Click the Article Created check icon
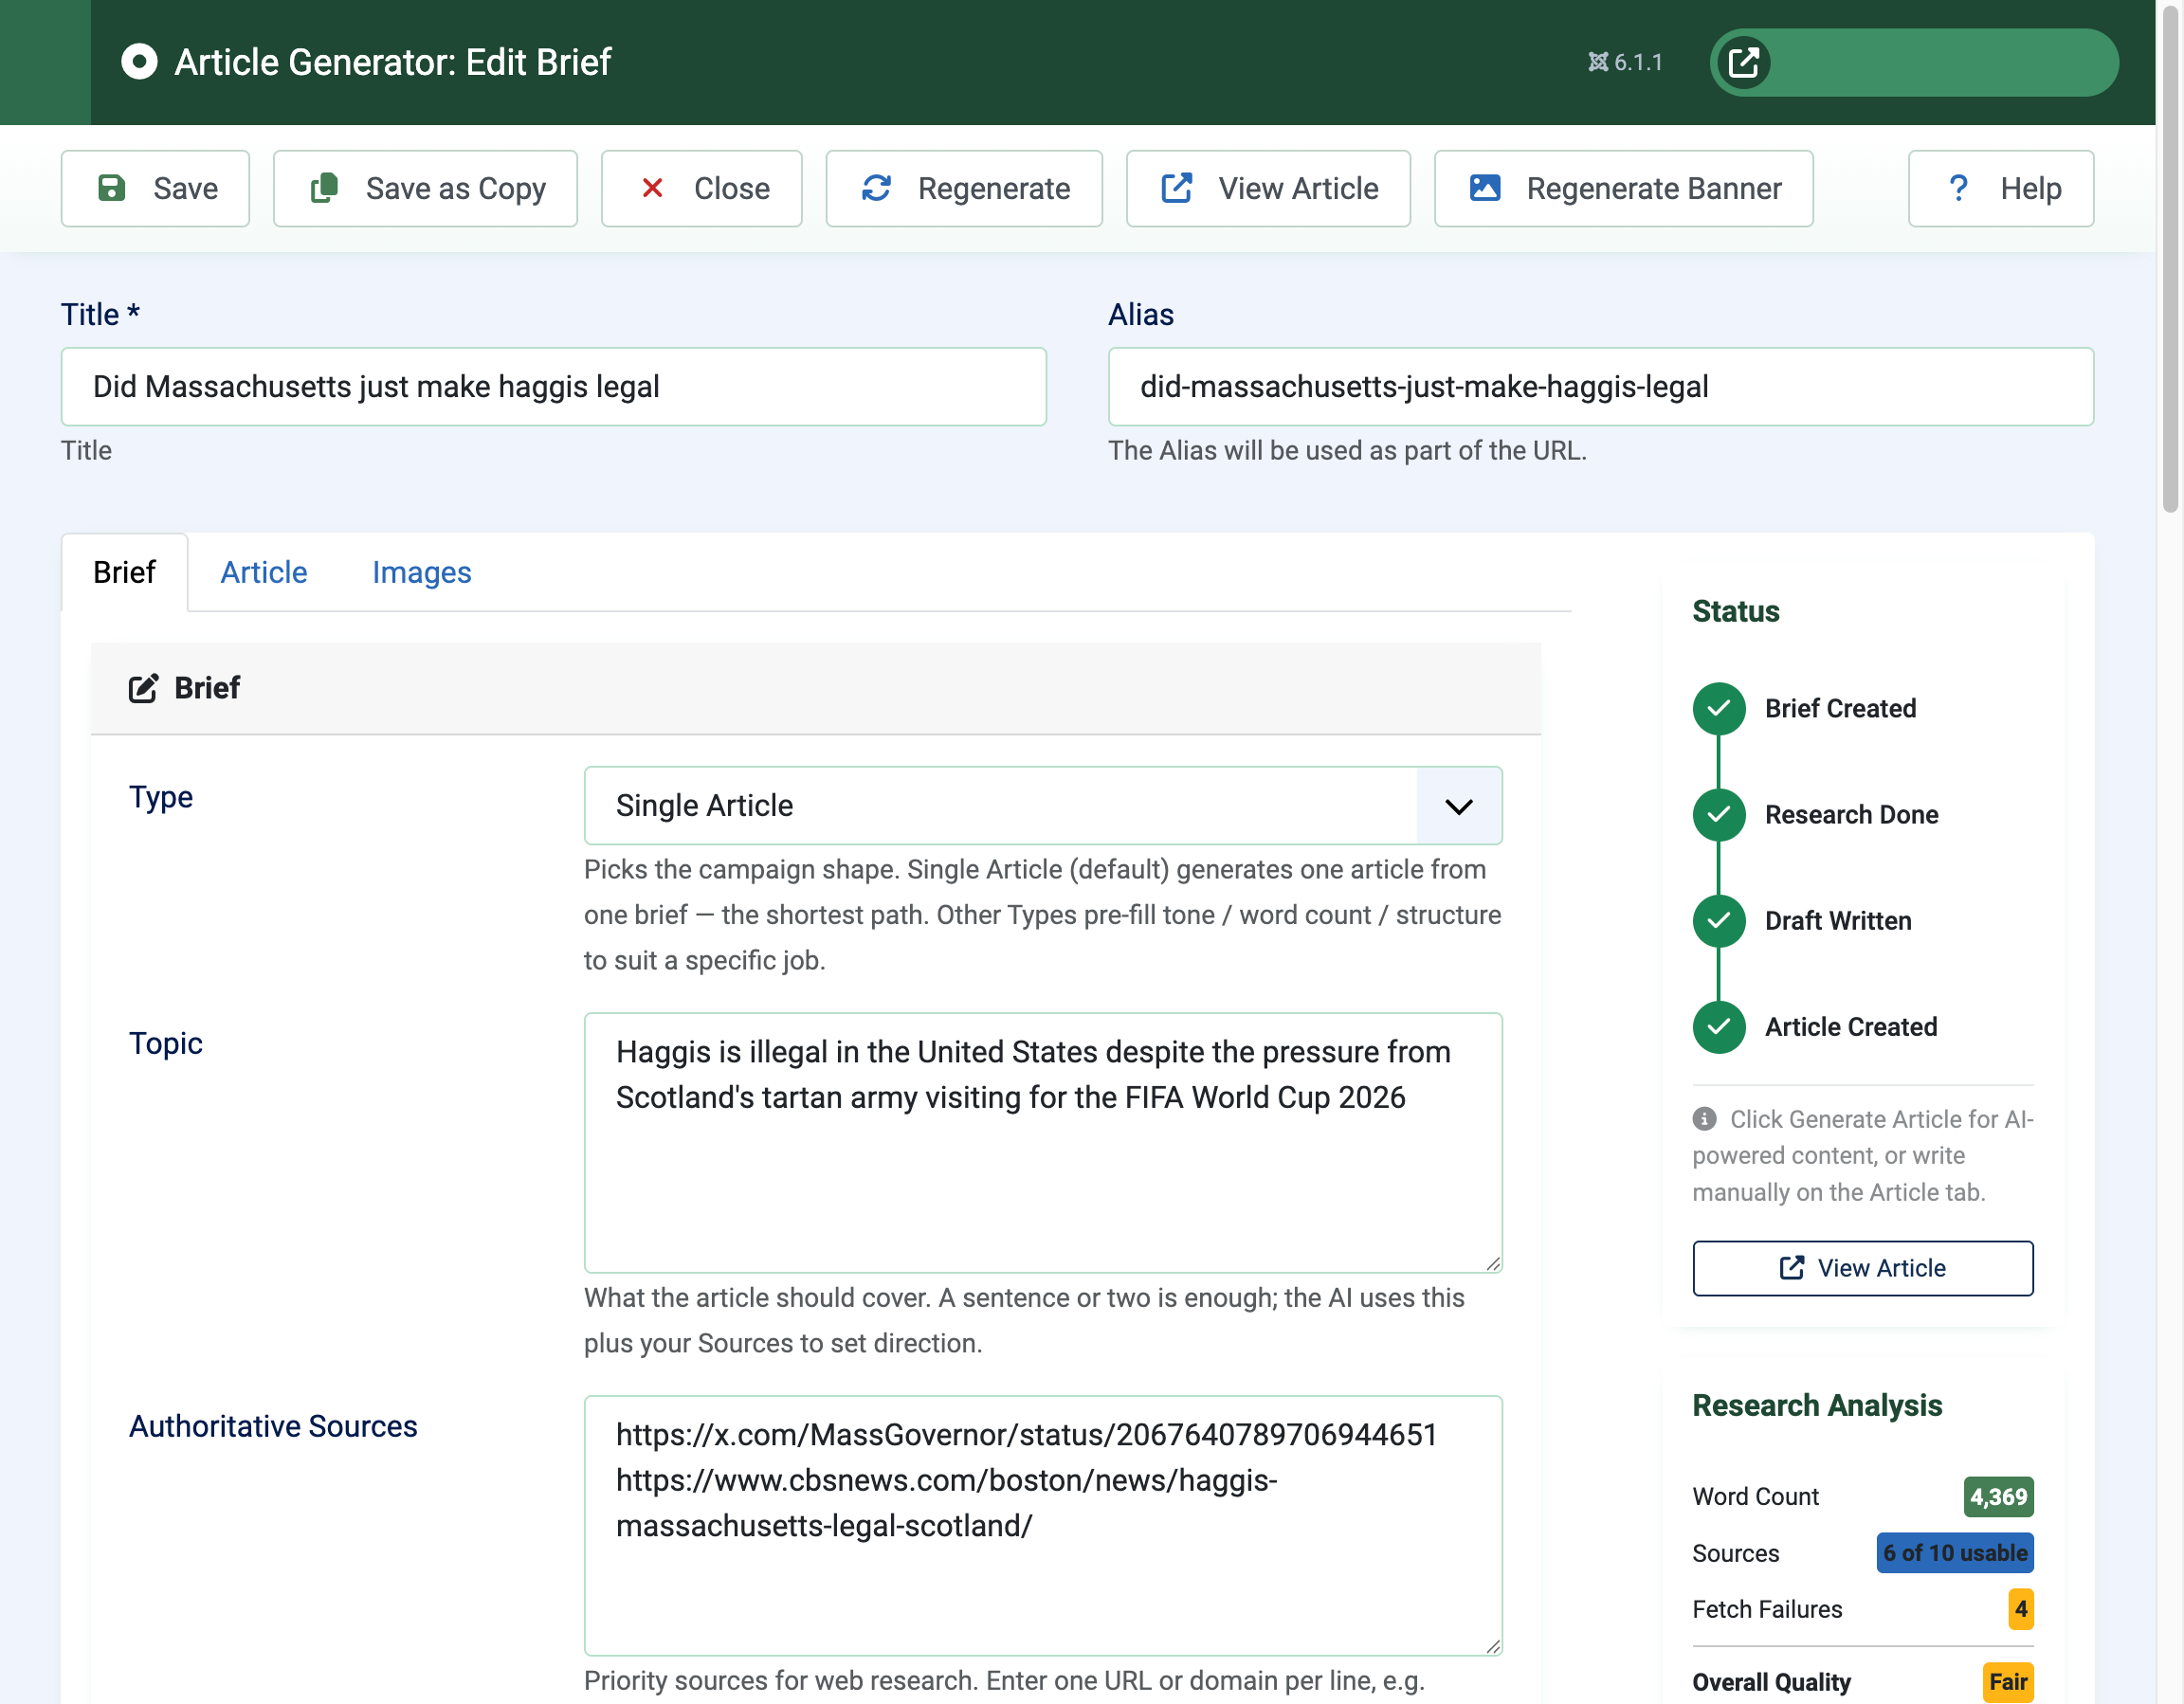2184x1704 pixels. tap(1718, 1026)
